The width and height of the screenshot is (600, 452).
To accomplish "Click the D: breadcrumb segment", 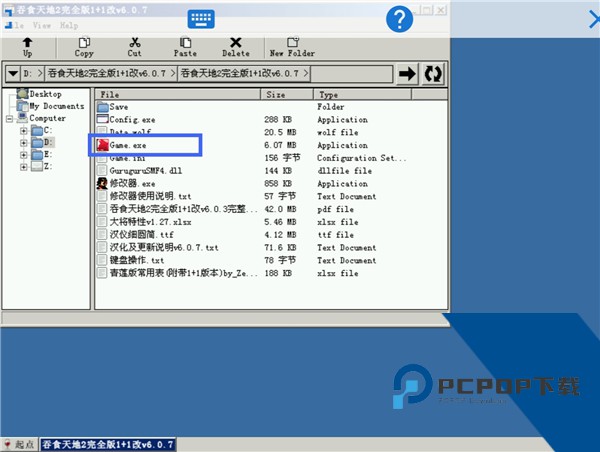I will [x=27, y=73].
